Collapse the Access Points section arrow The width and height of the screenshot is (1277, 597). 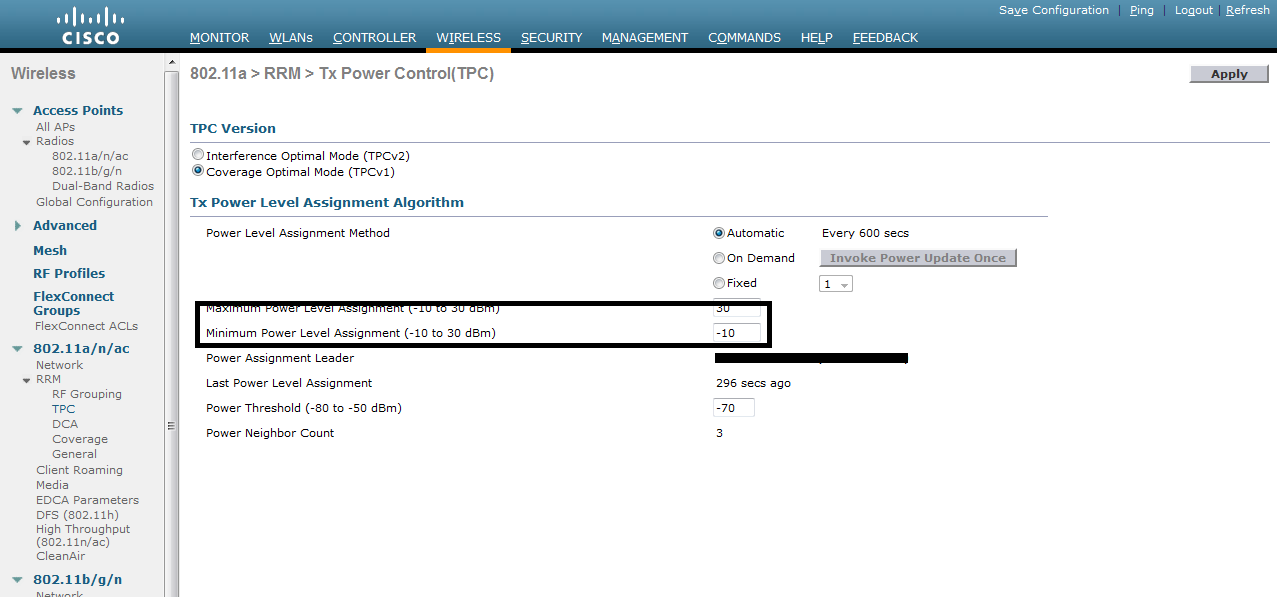pos(18,111)
